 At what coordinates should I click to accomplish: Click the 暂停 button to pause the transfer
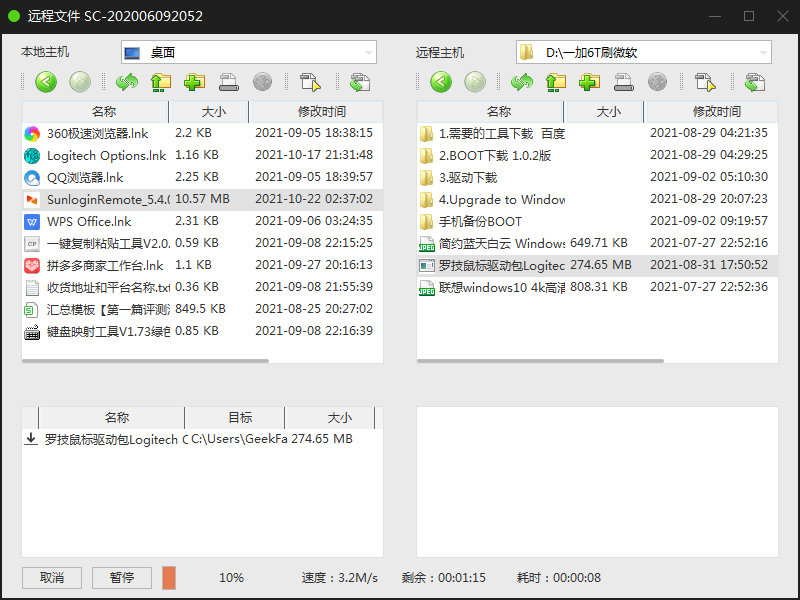(122, 578)
